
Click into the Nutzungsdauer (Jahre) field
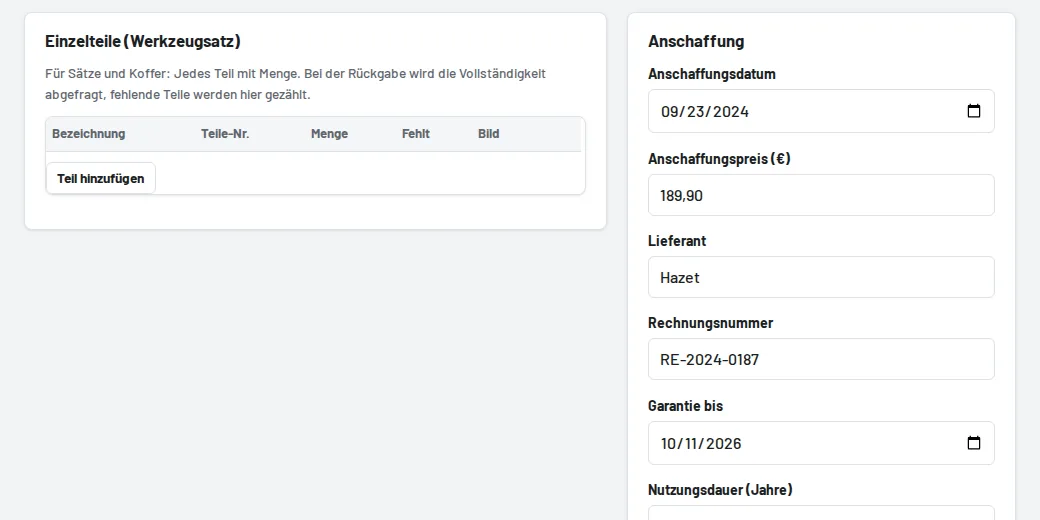coord(821,513)
